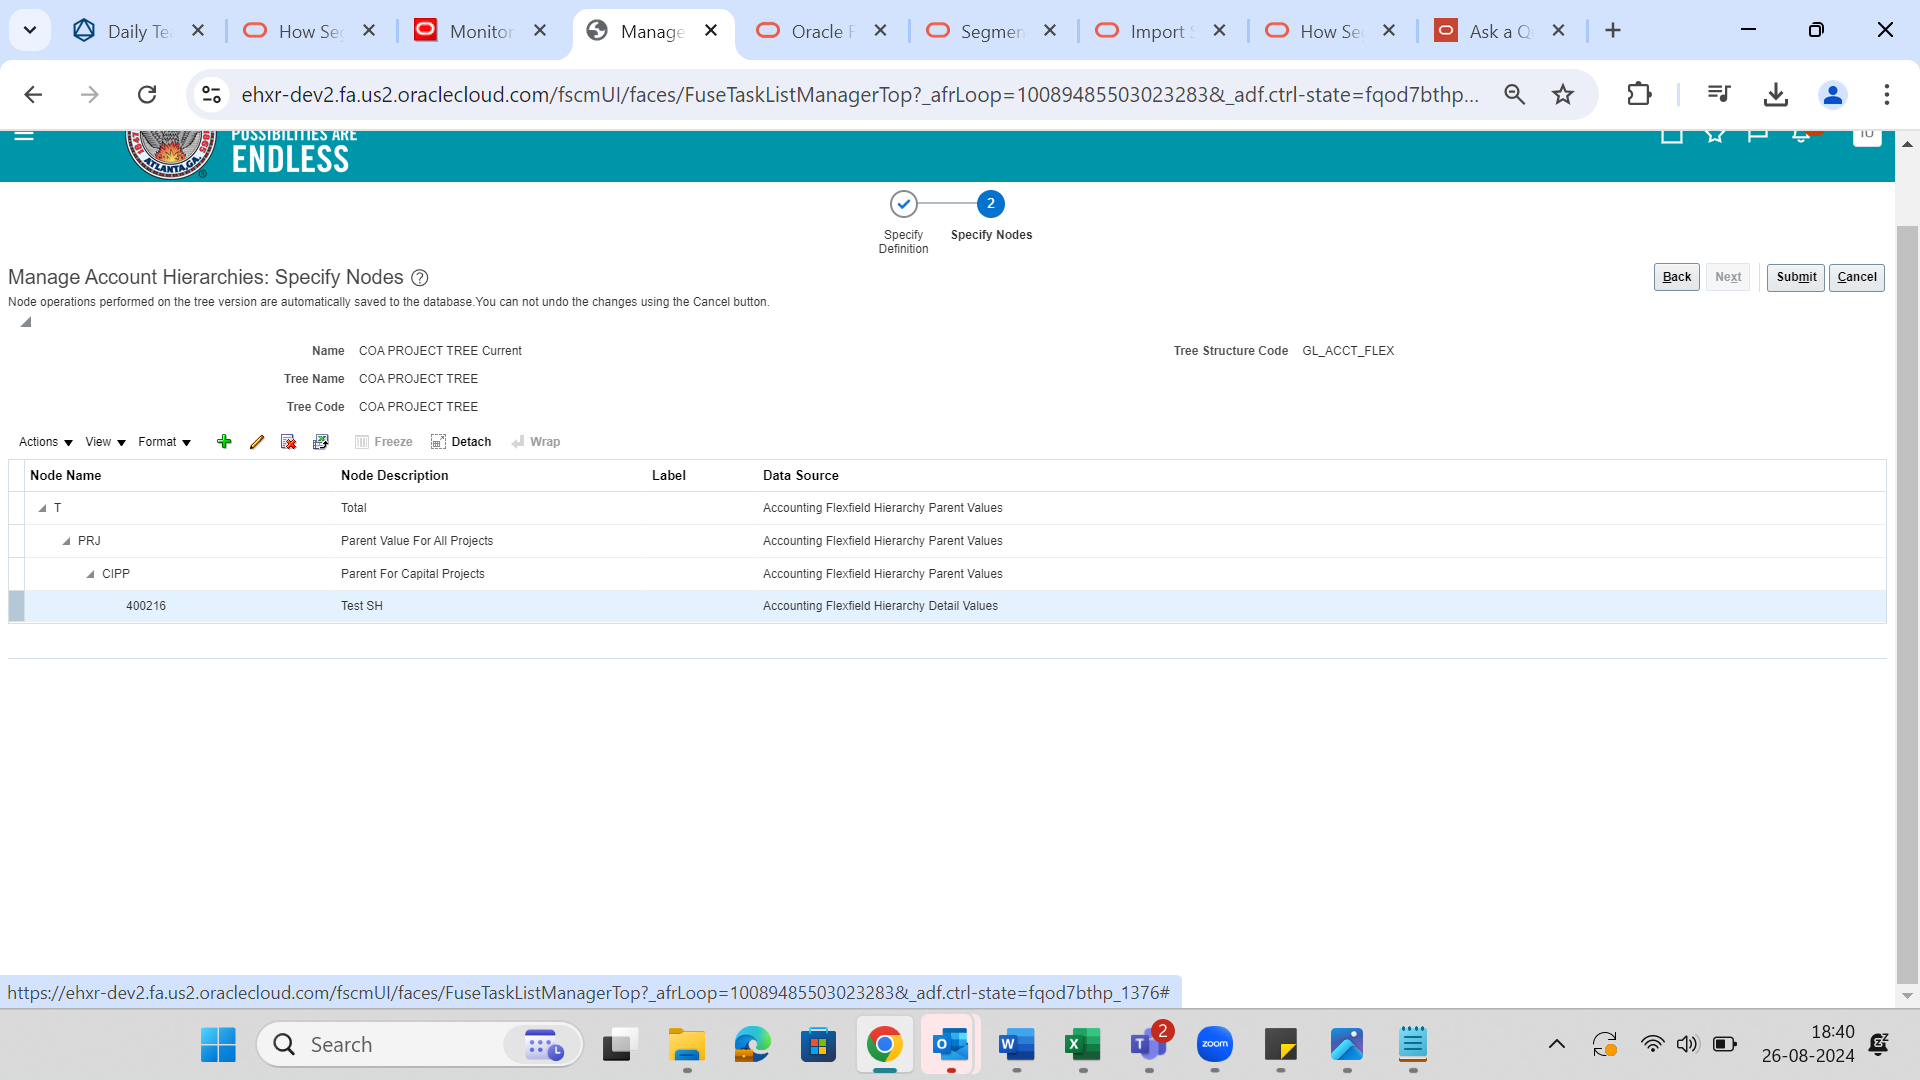Click the Cancel button
Screen dimensions: 1920x1080
[1857, 277]
